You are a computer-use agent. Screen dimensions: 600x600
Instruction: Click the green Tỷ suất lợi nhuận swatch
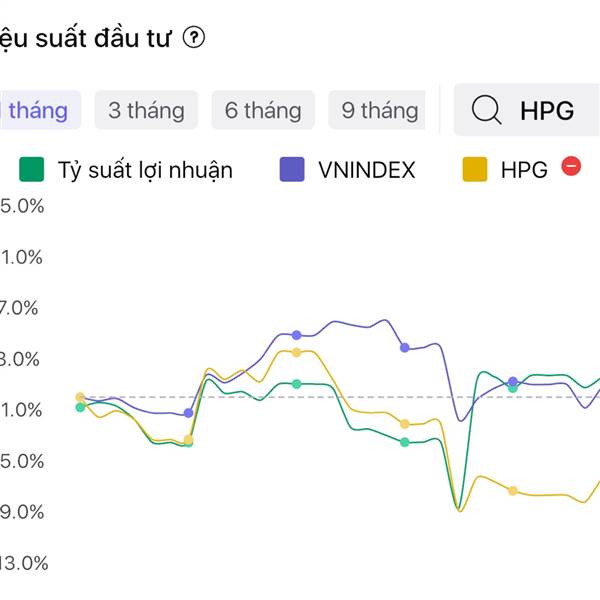click(x=33, y=170)
